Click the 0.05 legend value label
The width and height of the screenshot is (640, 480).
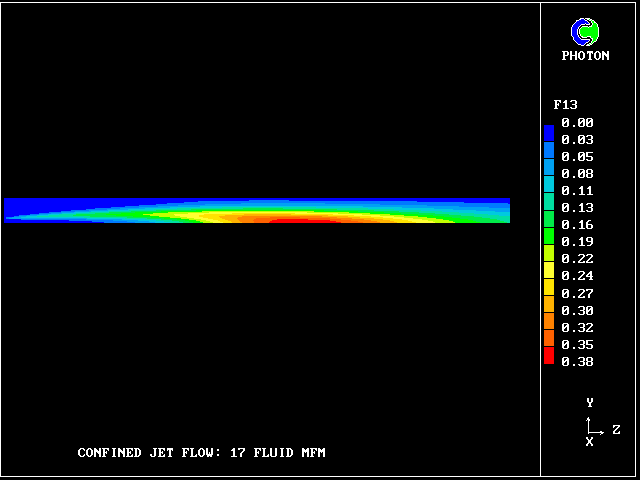pos(577,157)
